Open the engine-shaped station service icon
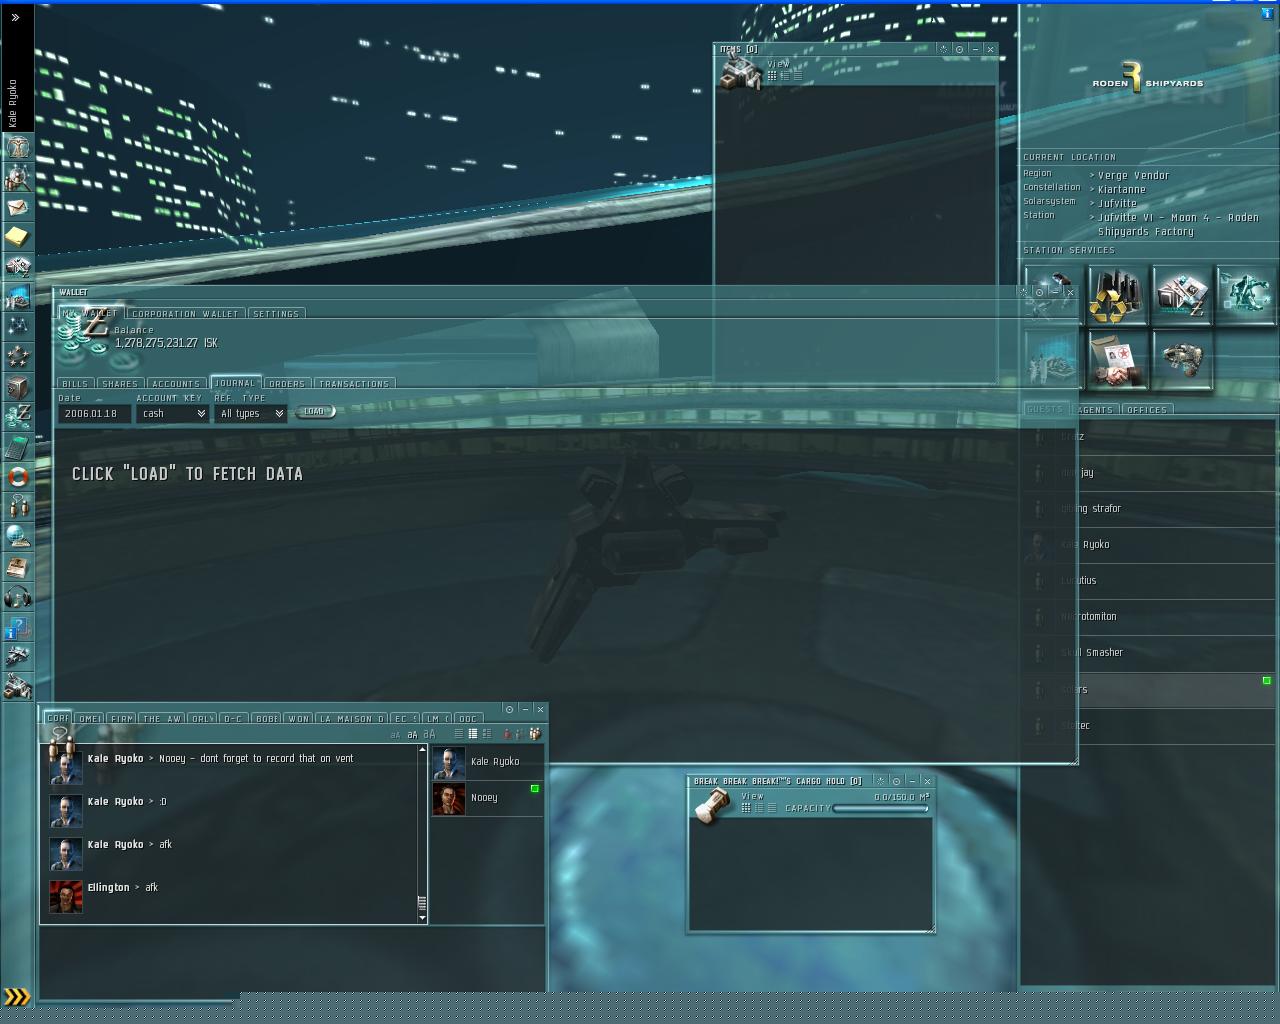Screen dimensions: 1280x1024 pyautogui.click(x=1181, y=360)
